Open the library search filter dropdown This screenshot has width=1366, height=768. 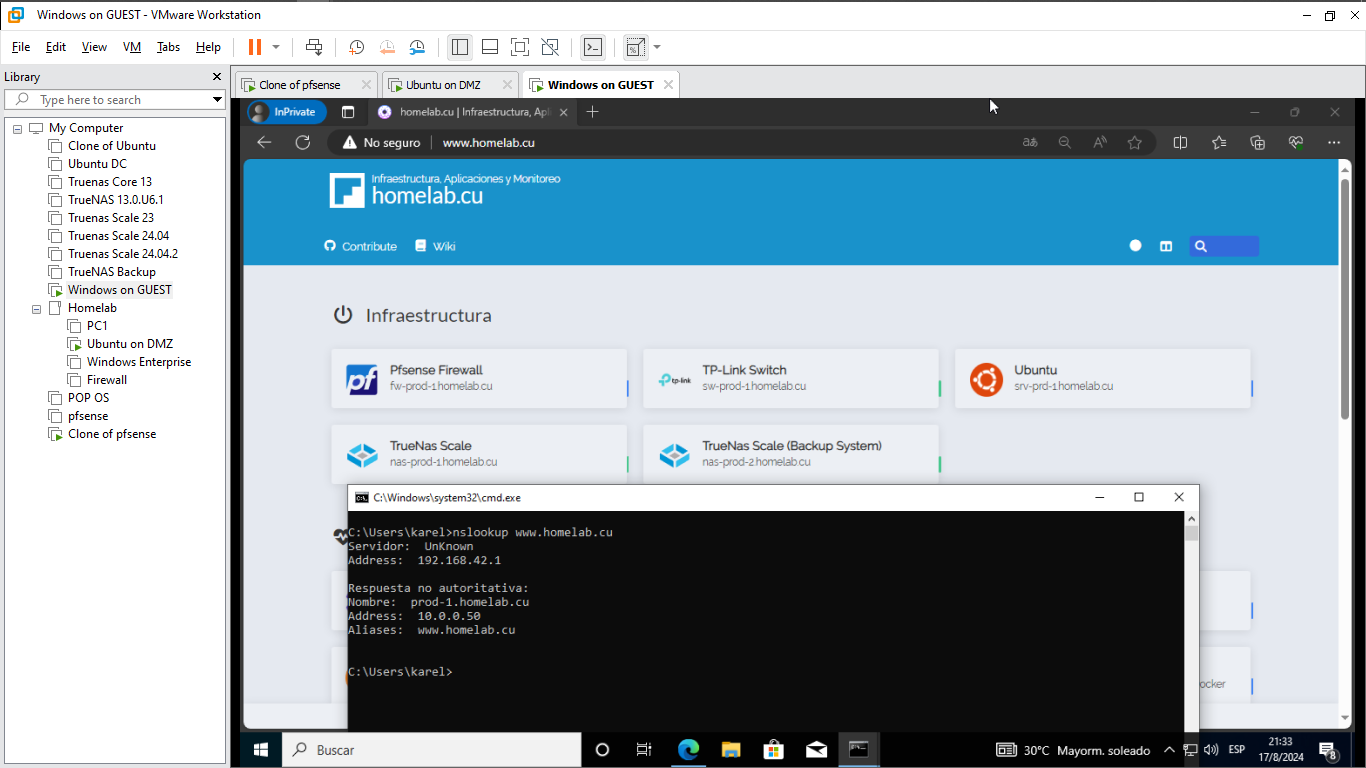pyautogui.click(x=217, y=100)
